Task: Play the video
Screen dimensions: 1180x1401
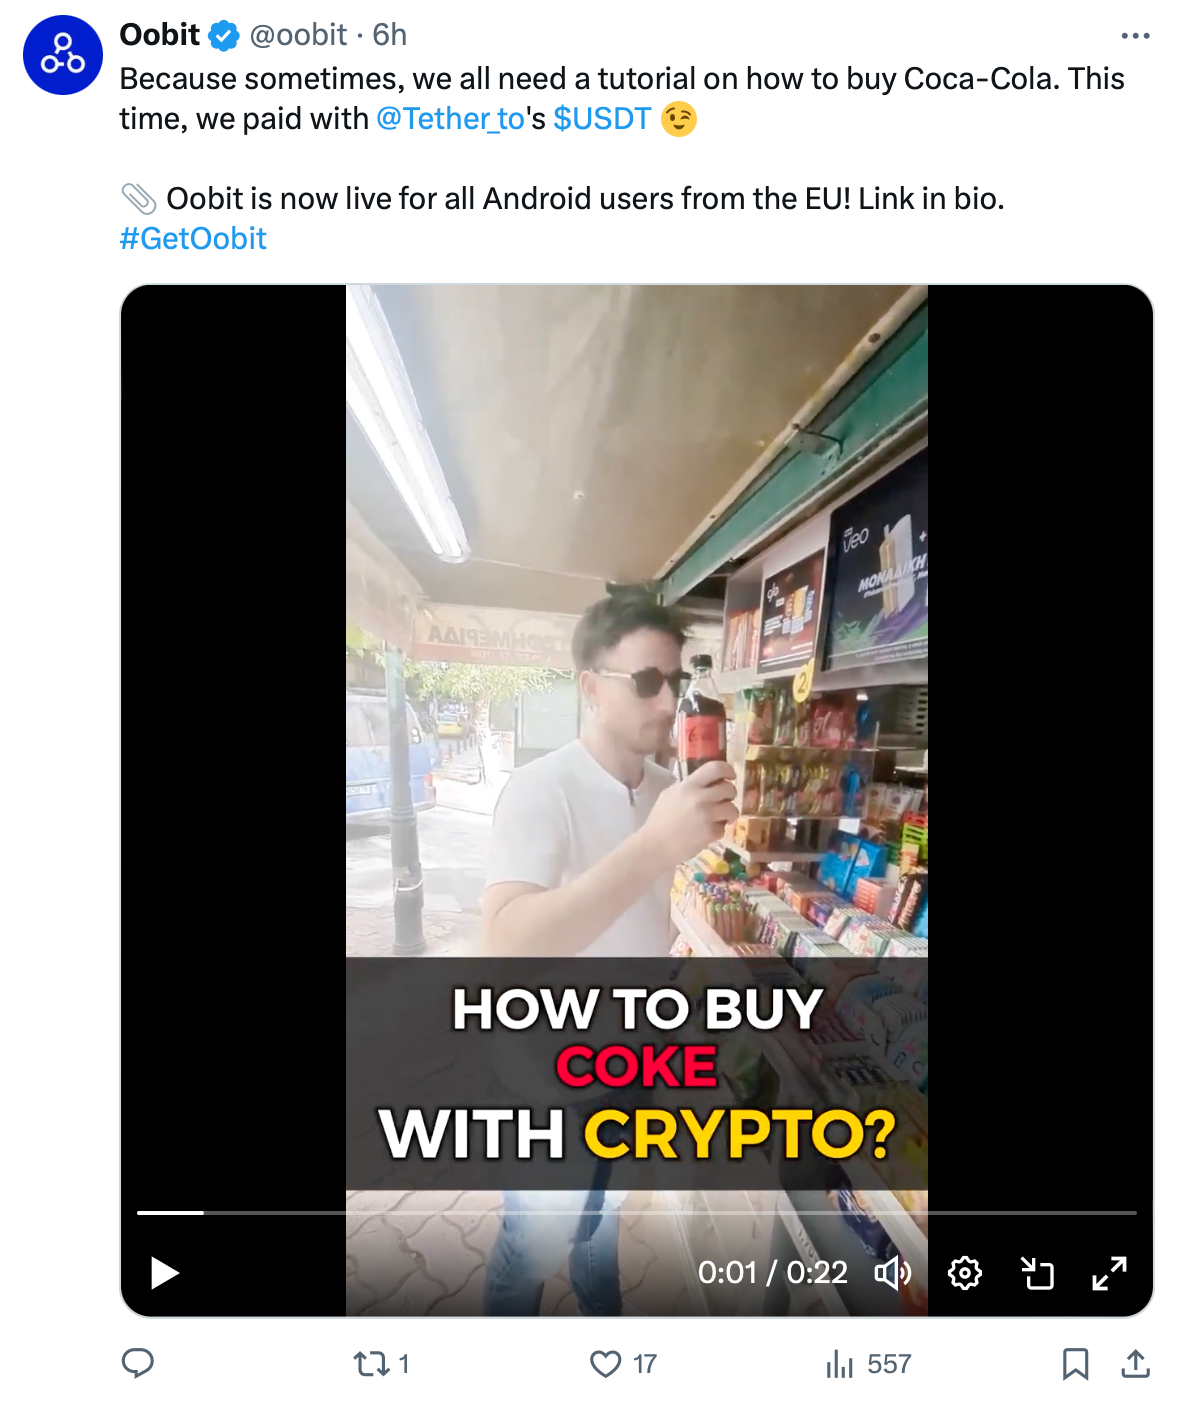Action: point(164,1273)
